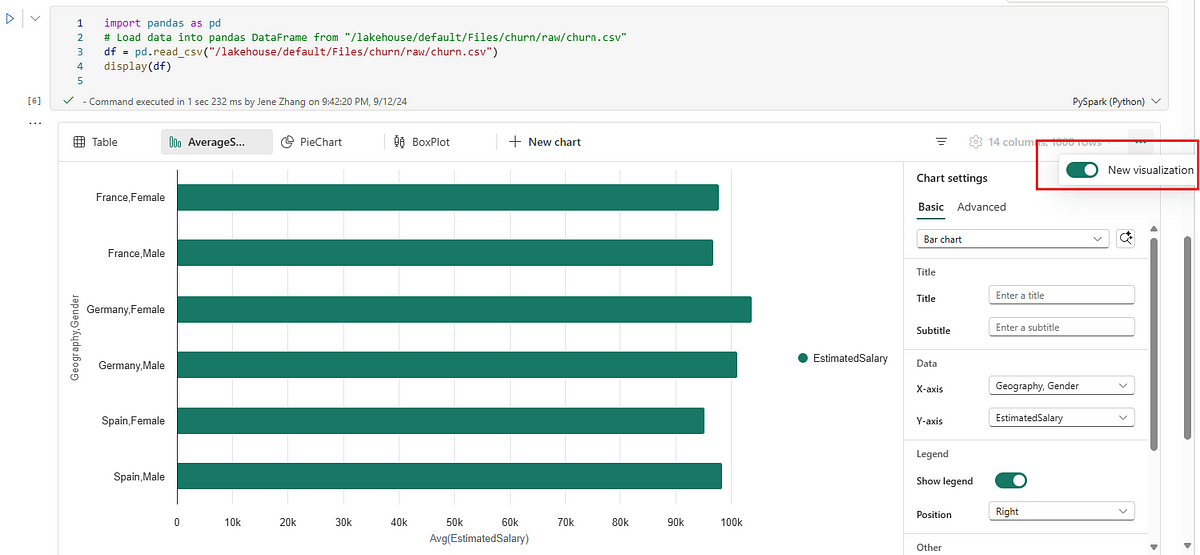Click the filter lines icon in chart toolbar

(941, 142)
